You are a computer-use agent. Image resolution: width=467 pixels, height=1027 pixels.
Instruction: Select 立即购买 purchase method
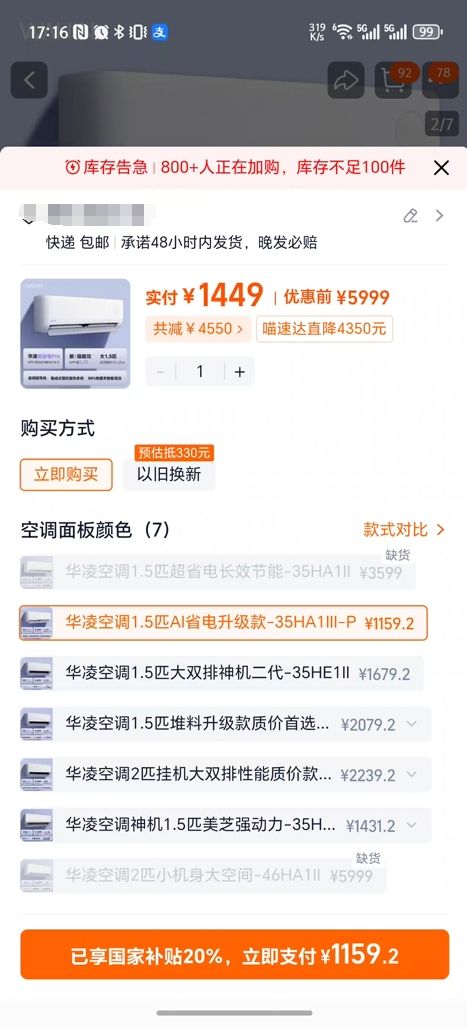tap(66, 474)
